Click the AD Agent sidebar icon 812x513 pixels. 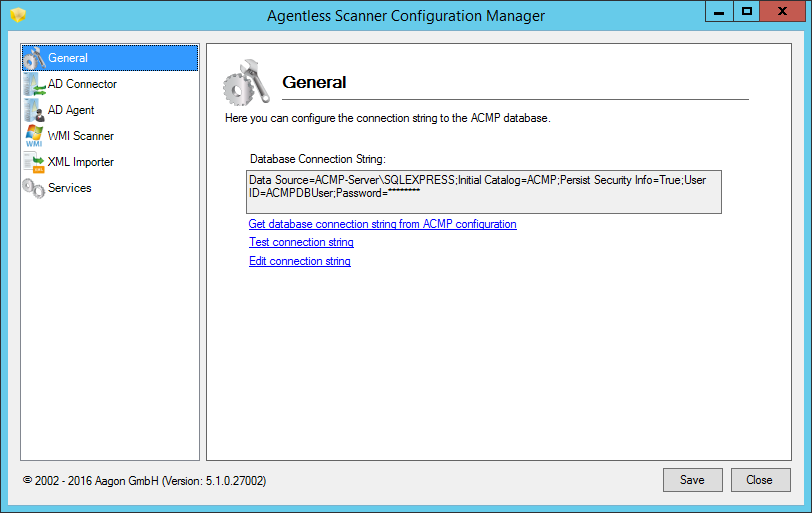click(x=34, y=110)
